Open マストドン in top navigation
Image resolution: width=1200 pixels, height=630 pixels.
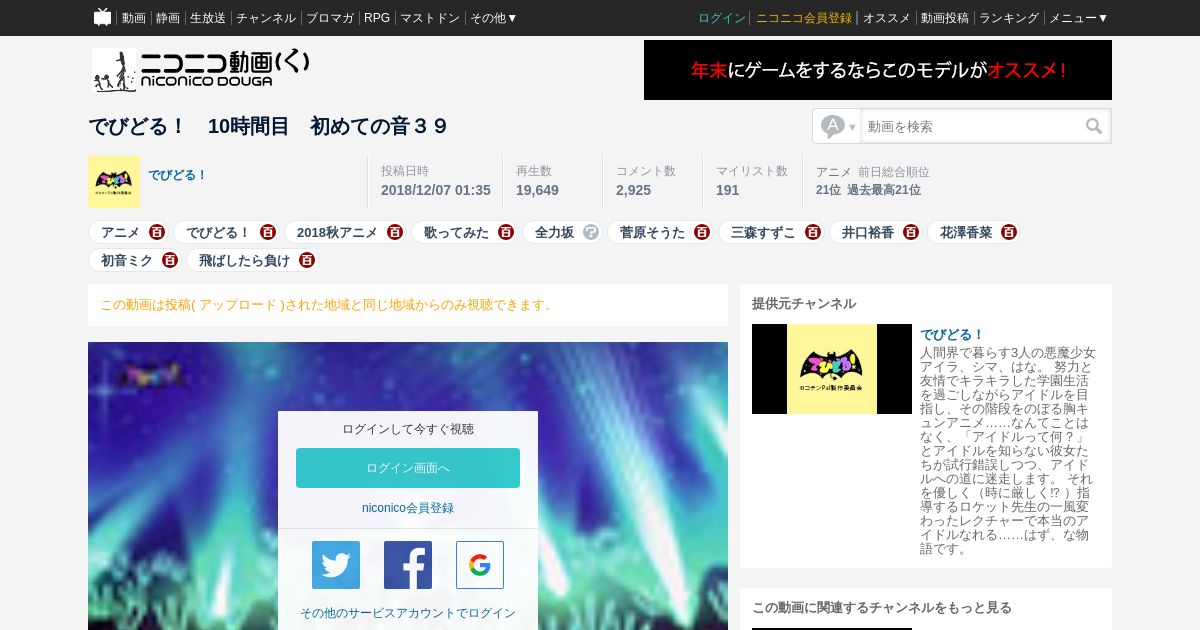[x=430, y=18]
